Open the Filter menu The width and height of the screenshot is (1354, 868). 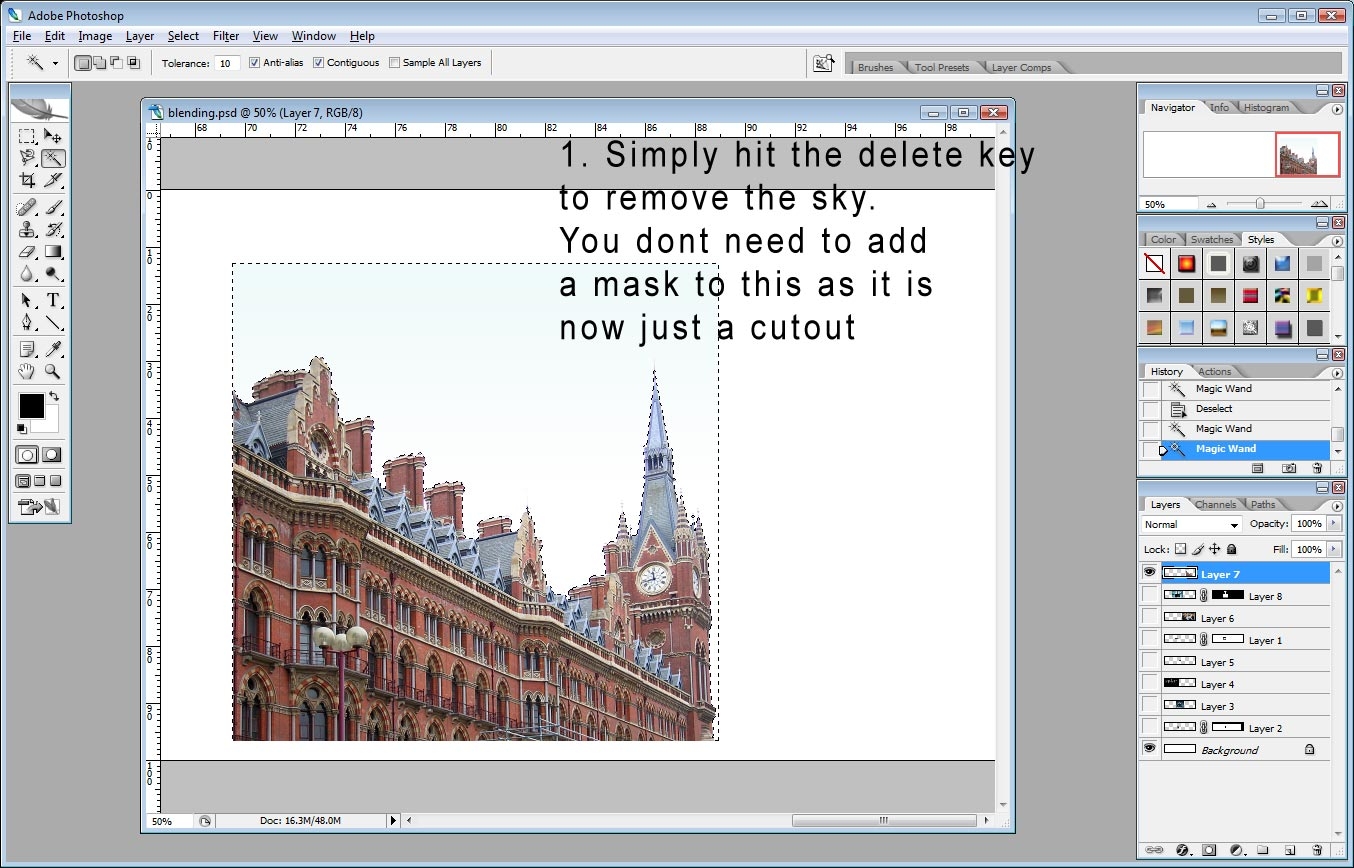click(x=226, y=36)
